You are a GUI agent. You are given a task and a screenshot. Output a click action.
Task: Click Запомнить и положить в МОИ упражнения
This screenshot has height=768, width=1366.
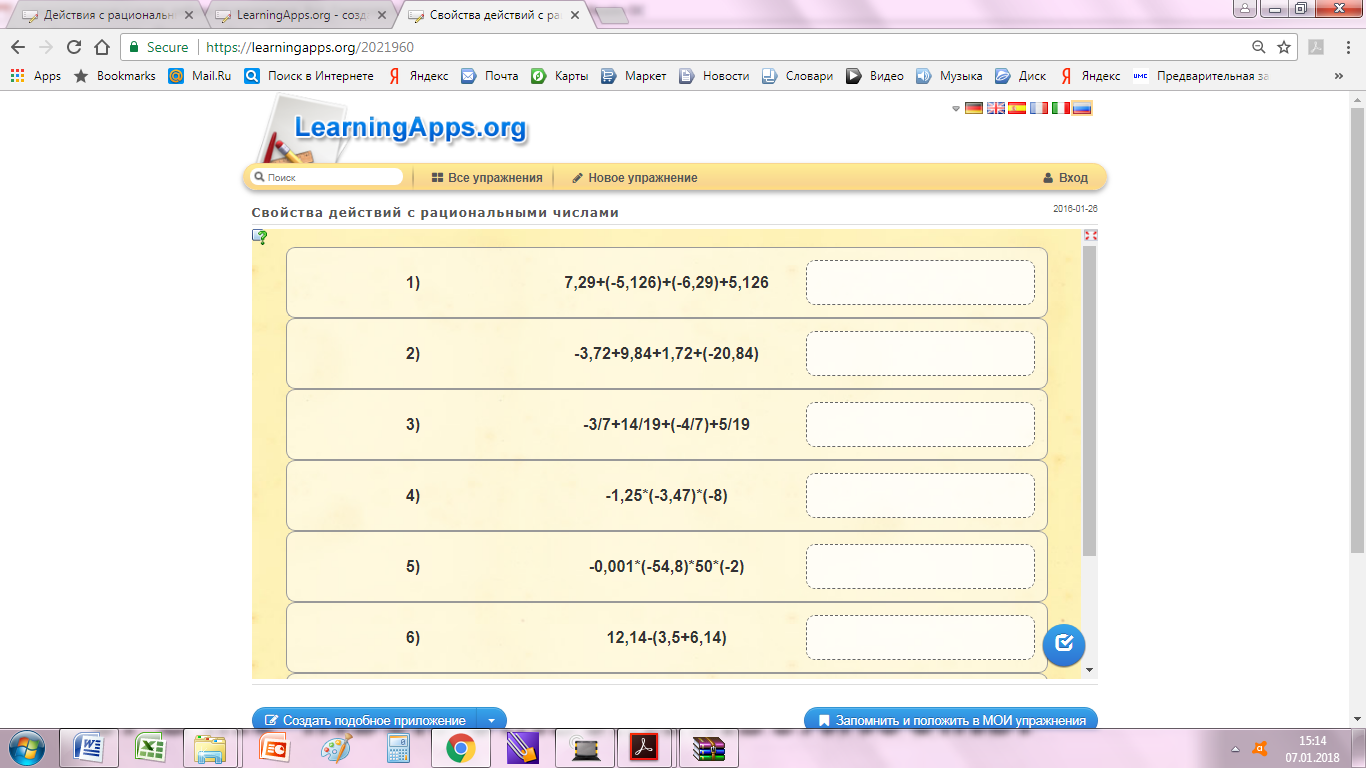(951, 720)
